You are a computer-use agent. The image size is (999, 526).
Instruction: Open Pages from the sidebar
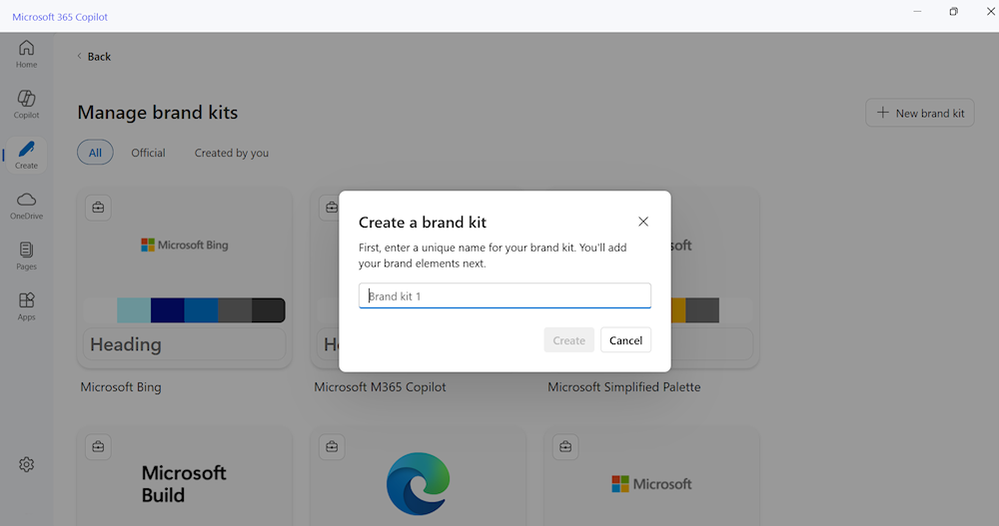[x=26, y=256]
